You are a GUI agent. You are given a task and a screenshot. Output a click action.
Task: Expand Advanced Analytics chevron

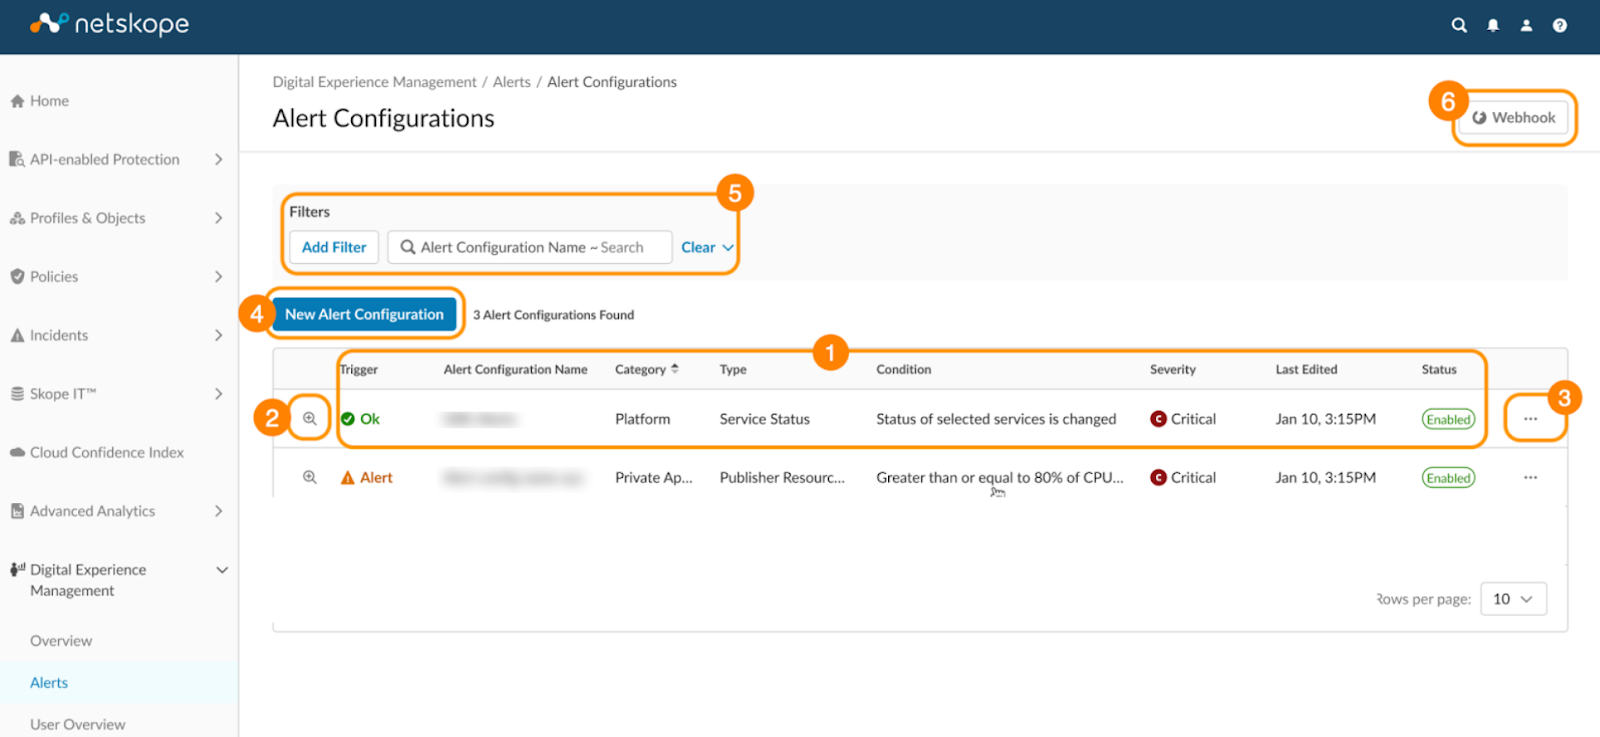(219, 511)
